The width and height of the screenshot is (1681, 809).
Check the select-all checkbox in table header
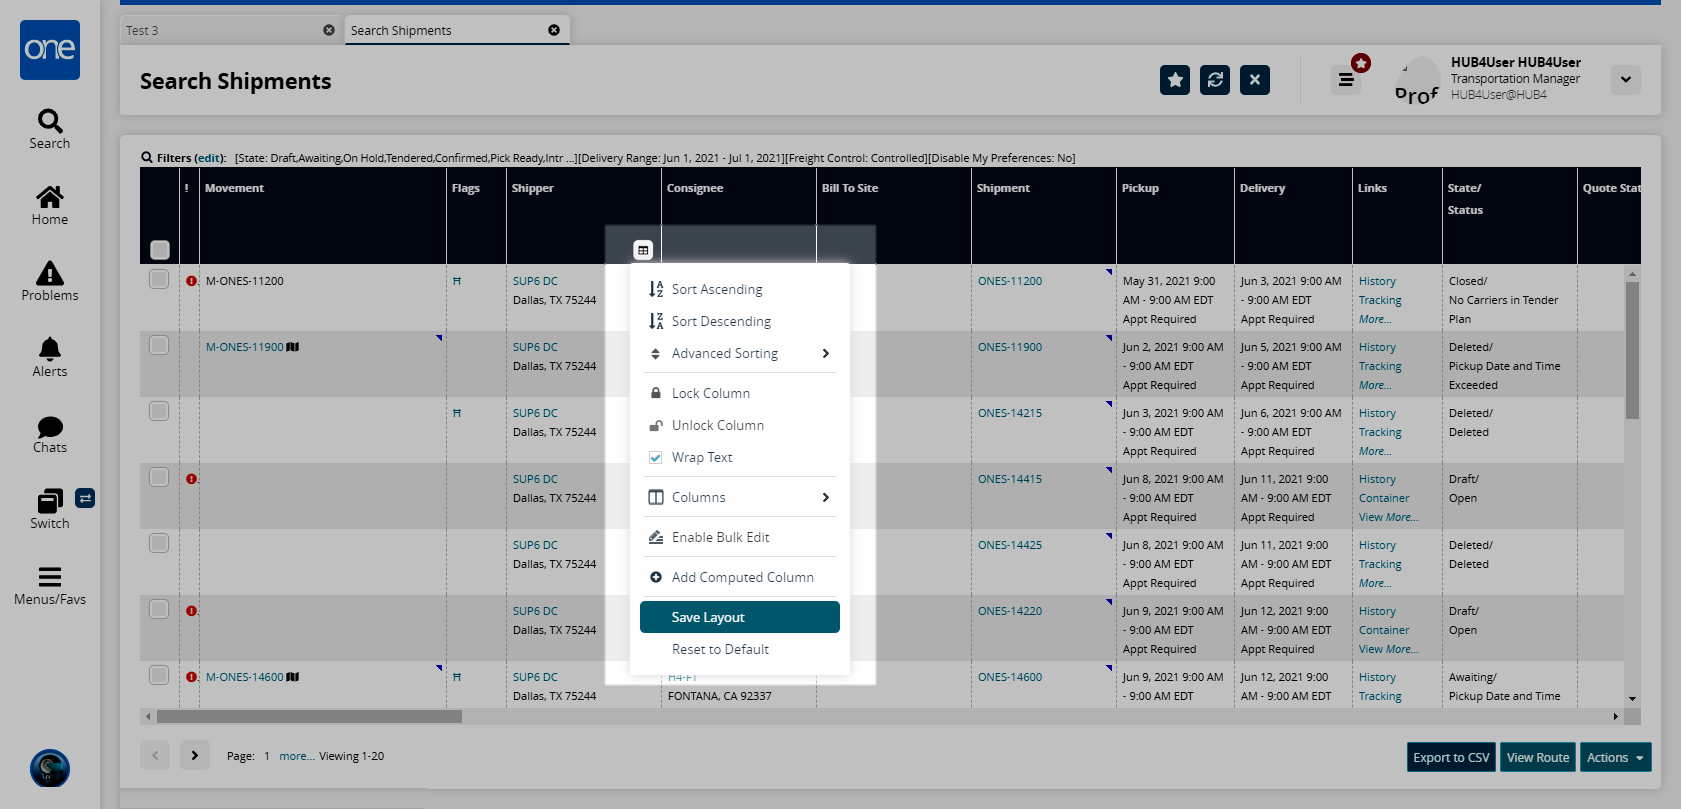click(x=160, y=249)
